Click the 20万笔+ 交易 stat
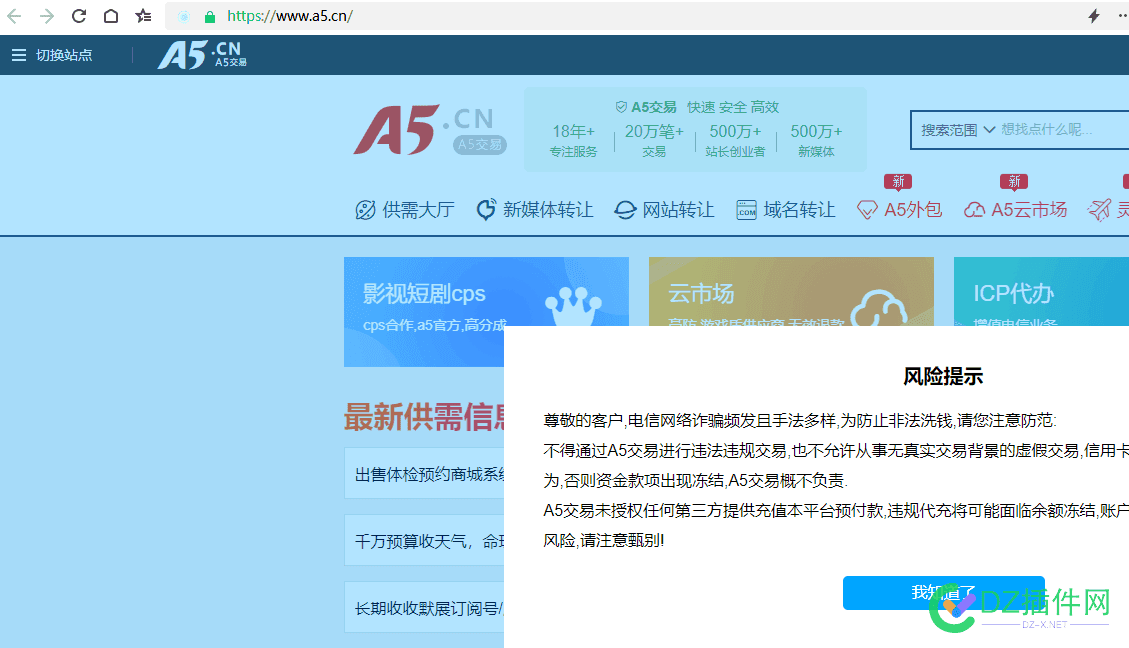This screenshot has height=648, width=1129. [x=654, y=140]
